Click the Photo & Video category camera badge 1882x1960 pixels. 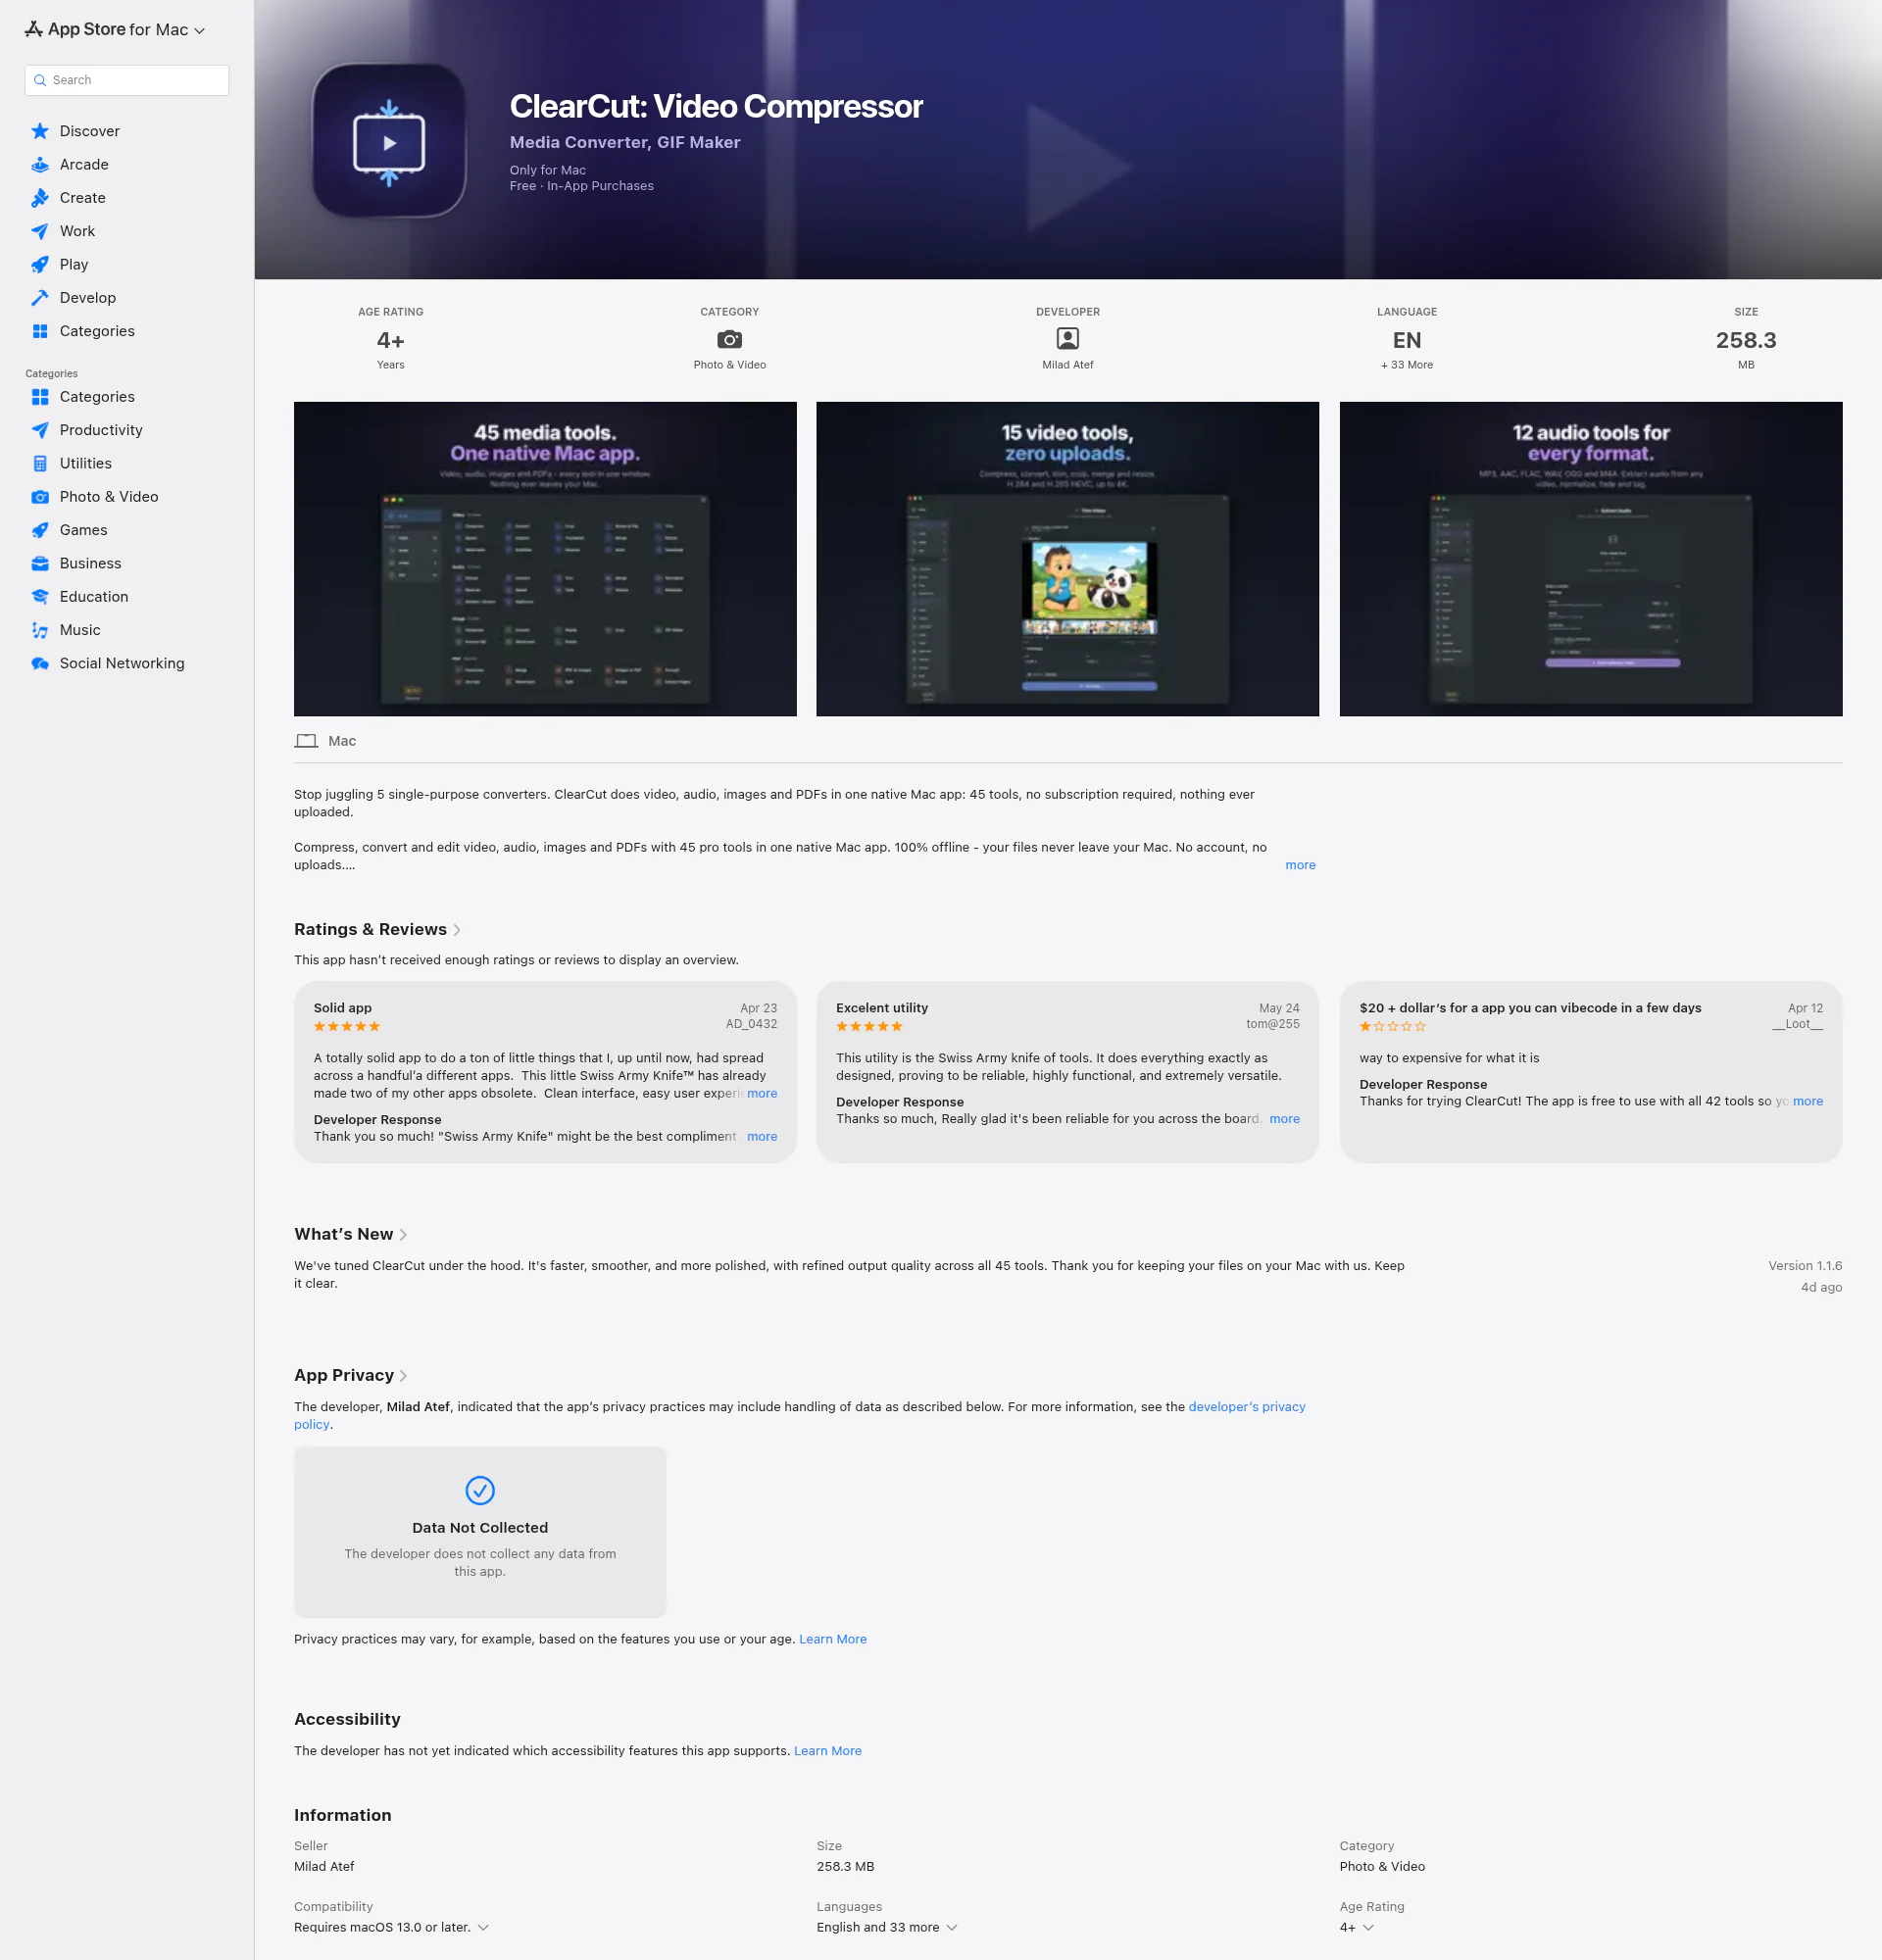730,340
